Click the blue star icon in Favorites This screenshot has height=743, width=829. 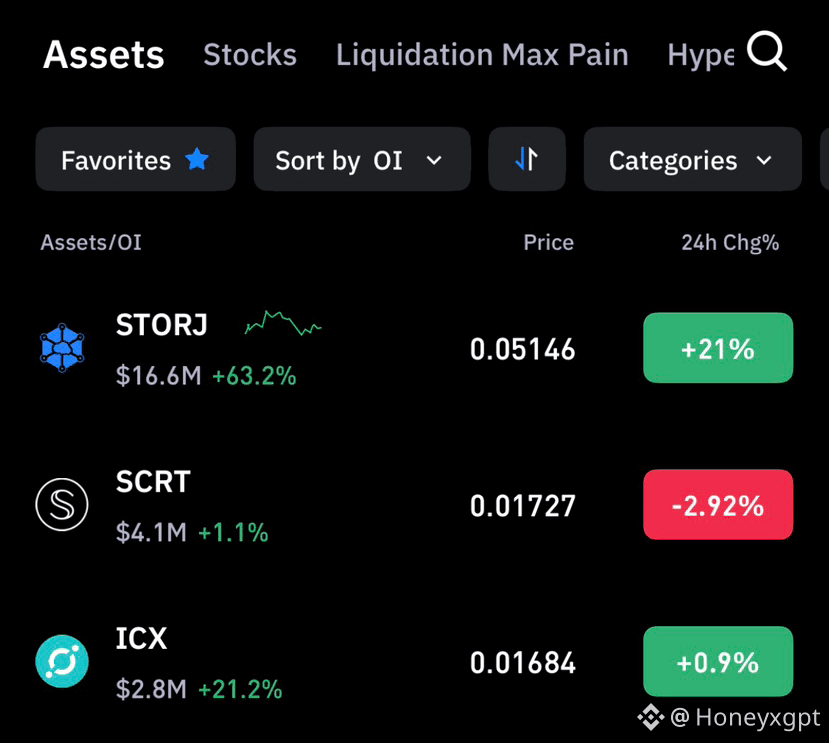coord(197,159)
